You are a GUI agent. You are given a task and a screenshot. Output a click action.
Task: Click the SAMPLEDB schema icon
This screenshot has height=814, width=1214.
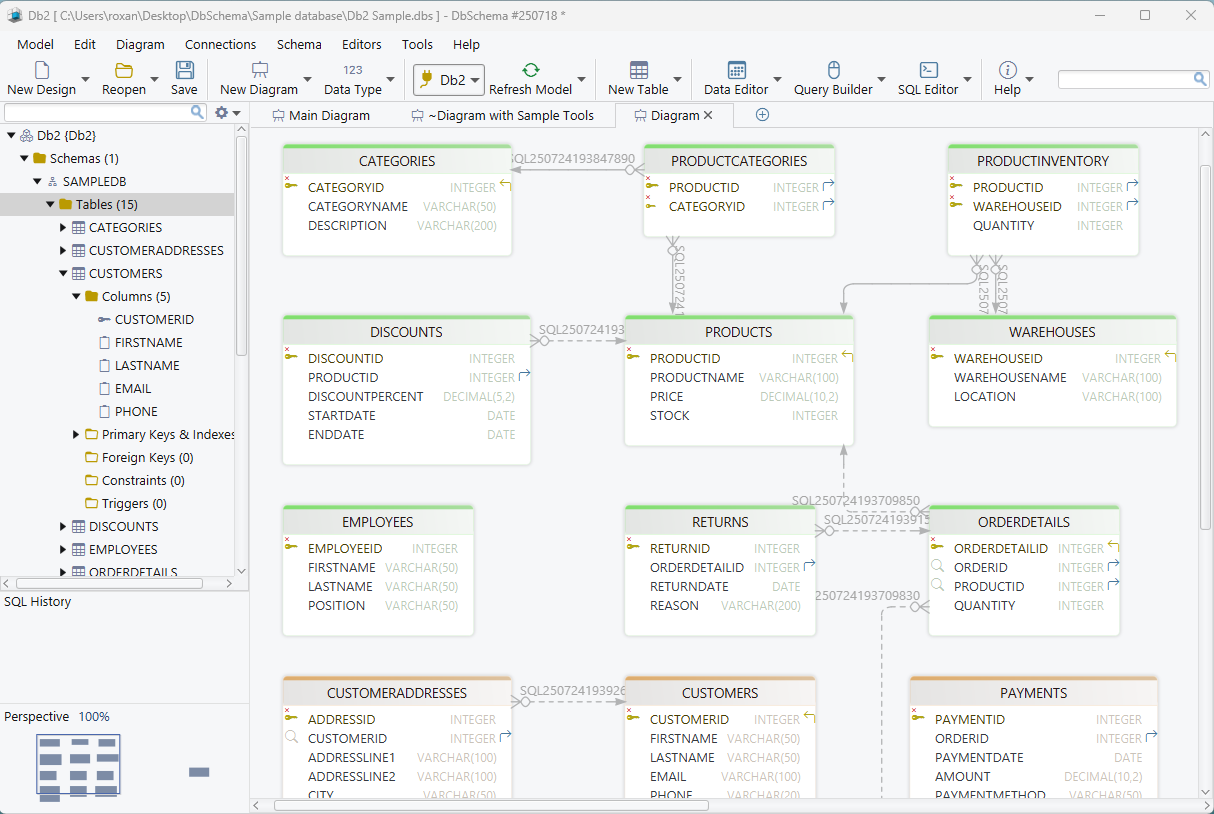(x=52, y=181)
